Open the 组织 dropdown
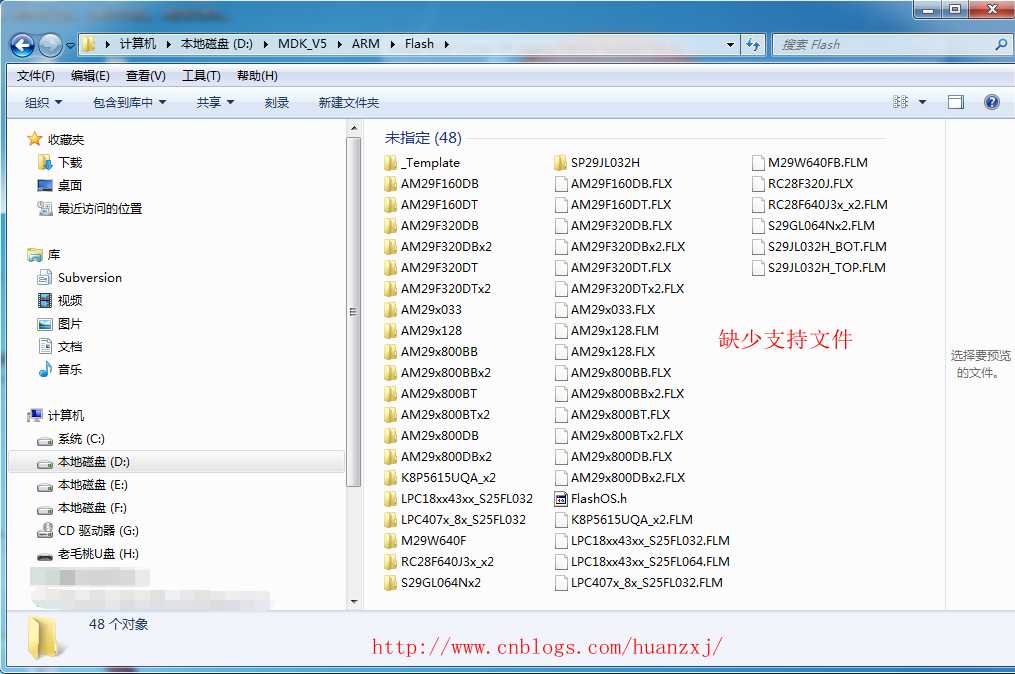Screen dimensions: 1015x674 [43, 102]
